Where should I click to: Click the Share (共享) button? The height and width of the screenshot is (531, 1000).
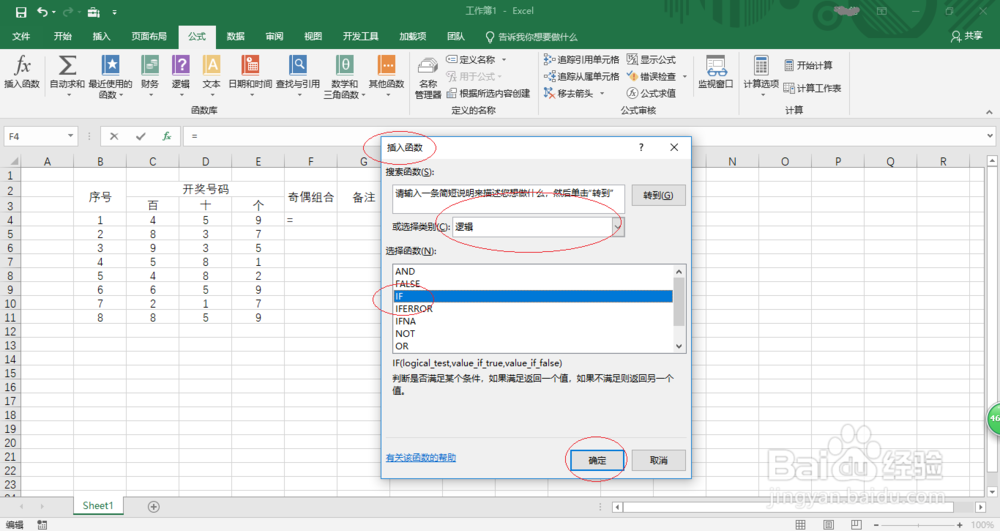click(x=967, y=36)
